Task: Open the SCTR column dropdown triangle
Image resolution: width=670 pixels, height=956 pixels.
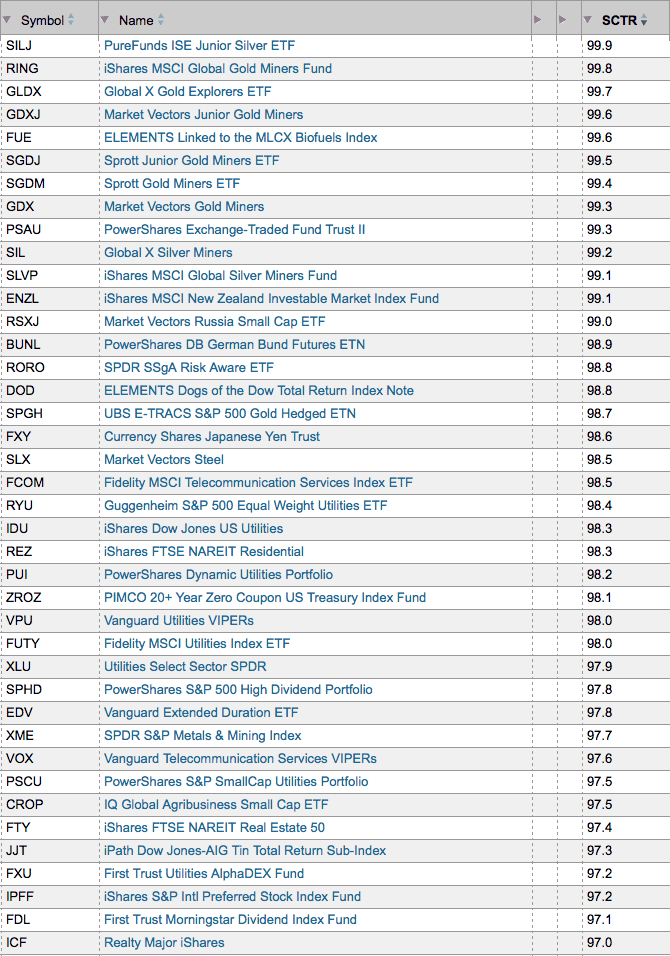Action: 588,20
